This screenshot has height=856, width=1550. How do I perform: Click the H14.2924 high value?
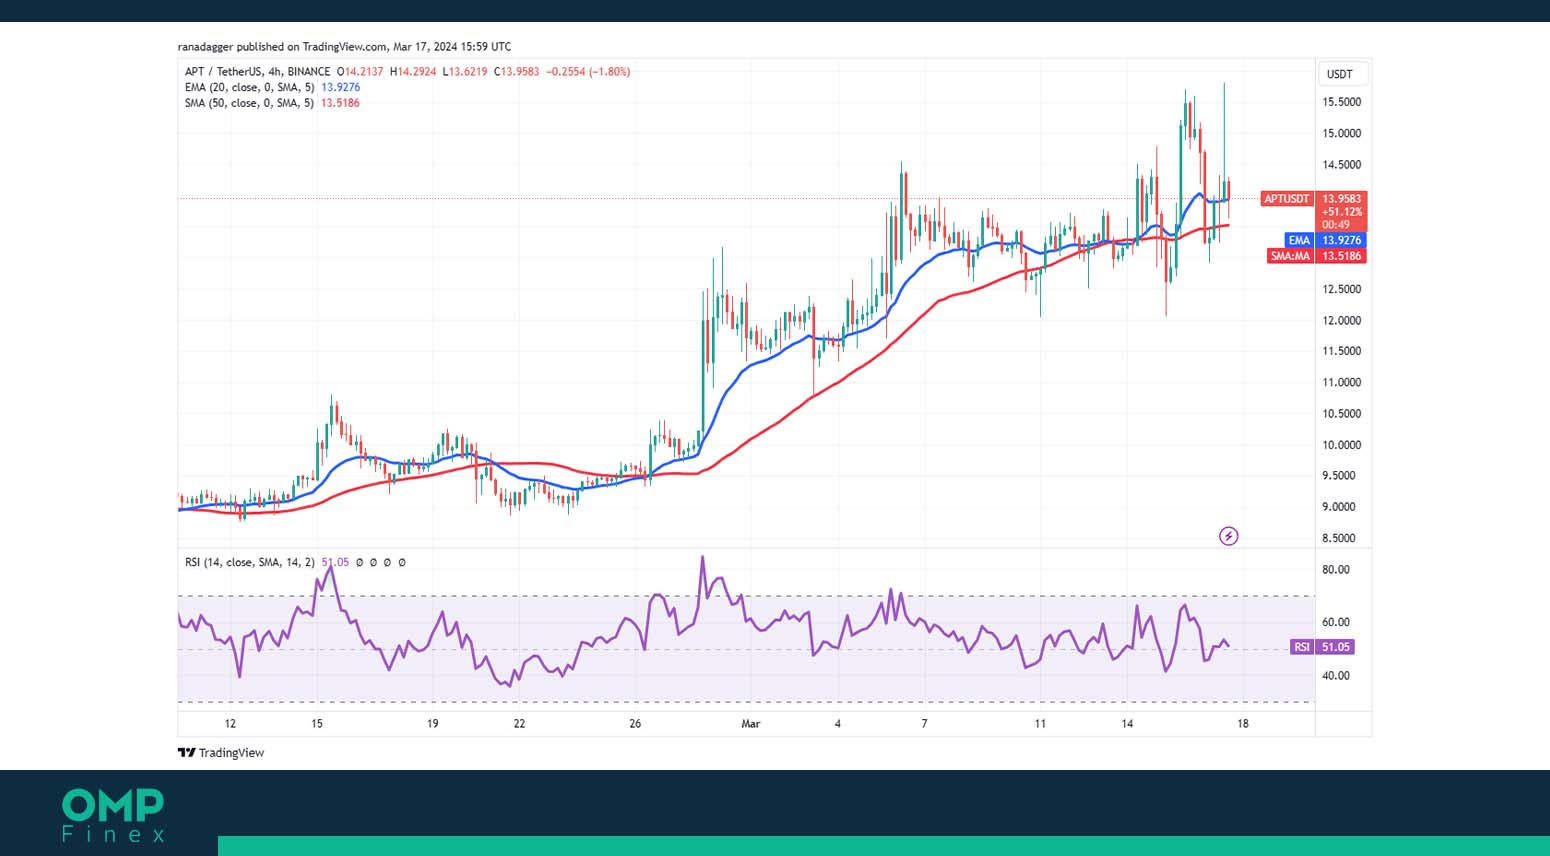[x=413, y=72]
